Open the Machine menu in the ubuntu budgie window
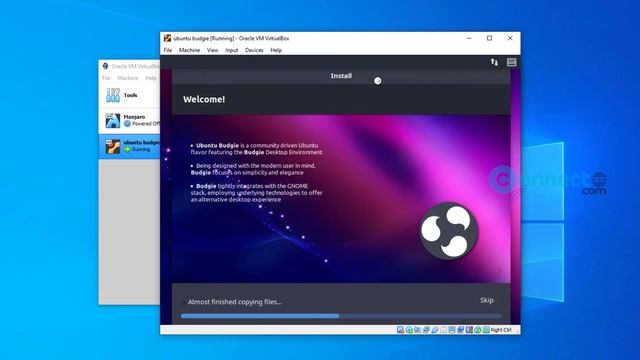640x360 pixels. click(189, 50)
